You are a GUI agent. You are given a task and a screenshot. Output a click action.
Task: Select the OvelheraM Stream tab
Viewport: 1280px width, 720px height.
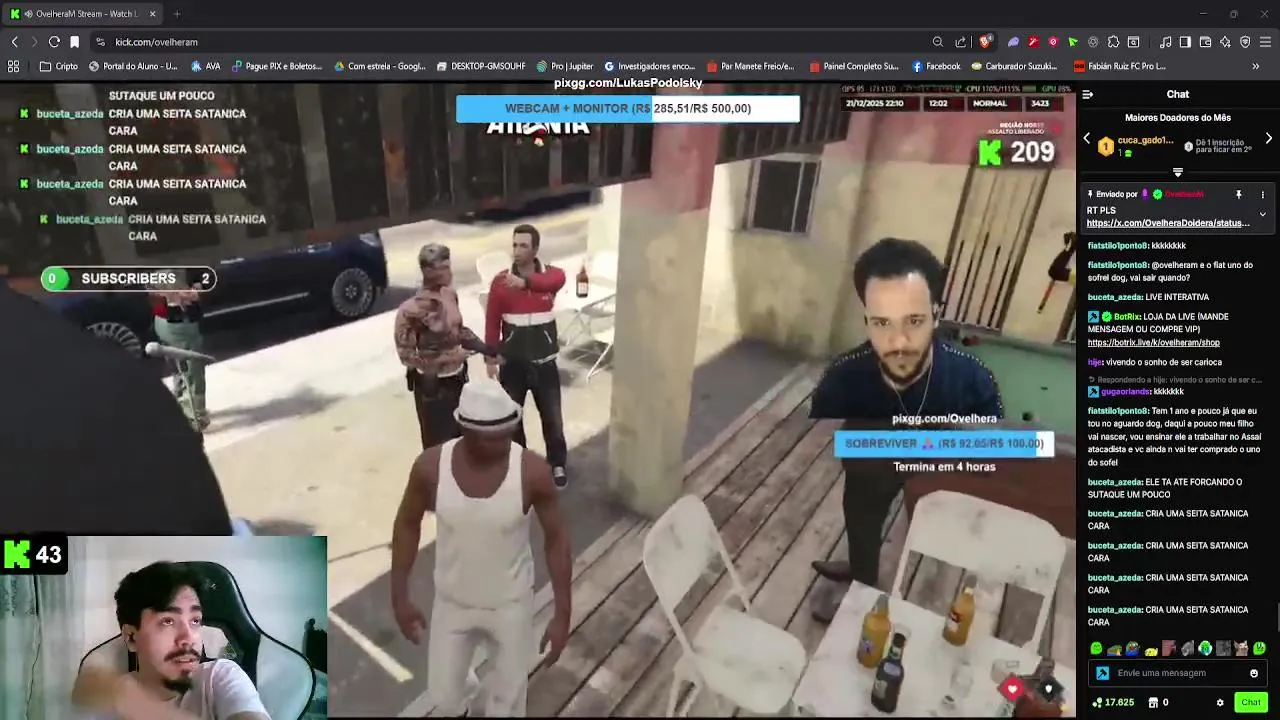(83, 14)
